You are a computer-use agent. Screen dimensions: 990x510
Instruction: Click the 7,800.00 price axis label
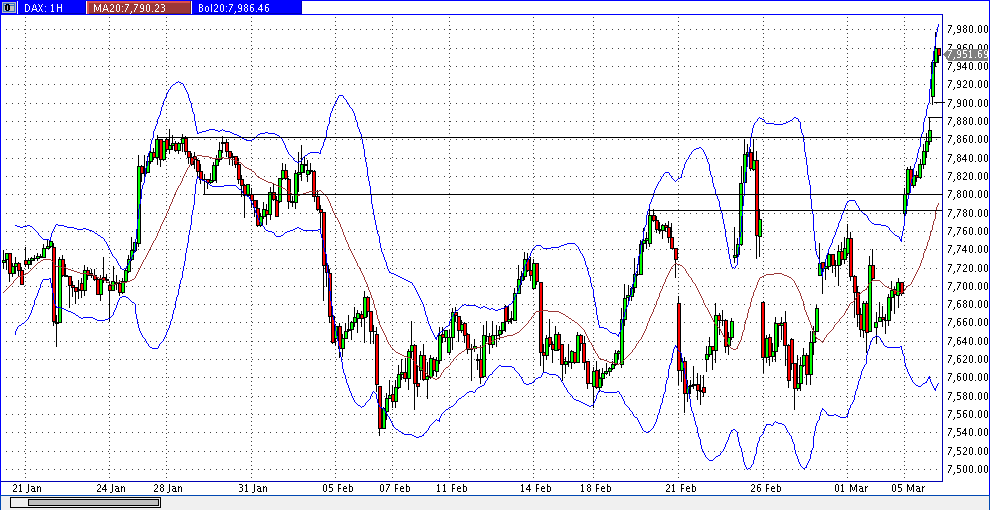tap(967, 194)
